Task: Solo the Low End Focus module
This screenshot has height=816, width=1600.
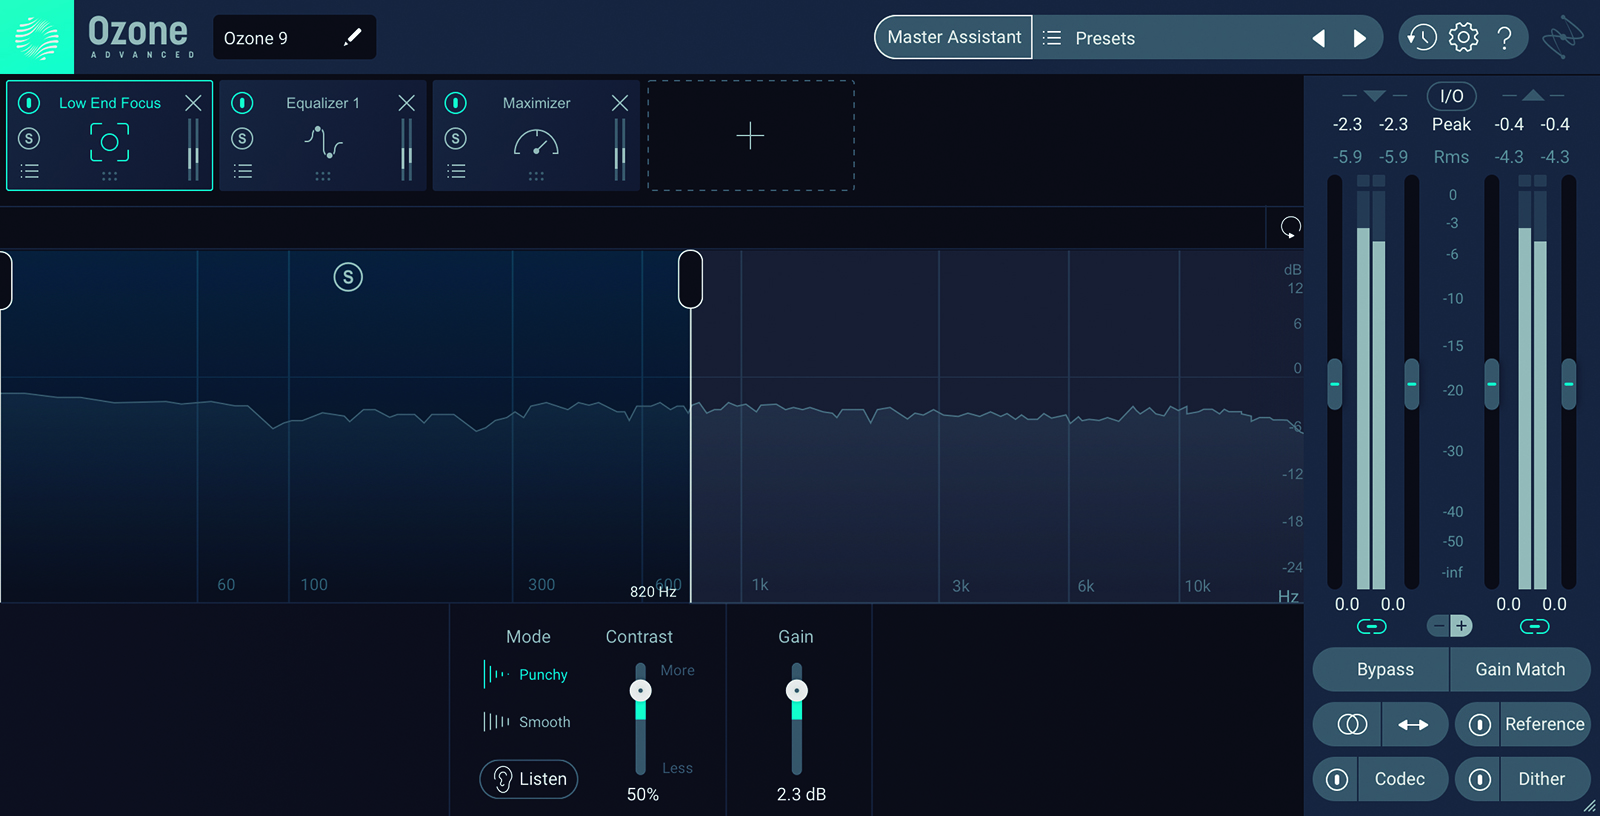Action: tap(29, 138)
